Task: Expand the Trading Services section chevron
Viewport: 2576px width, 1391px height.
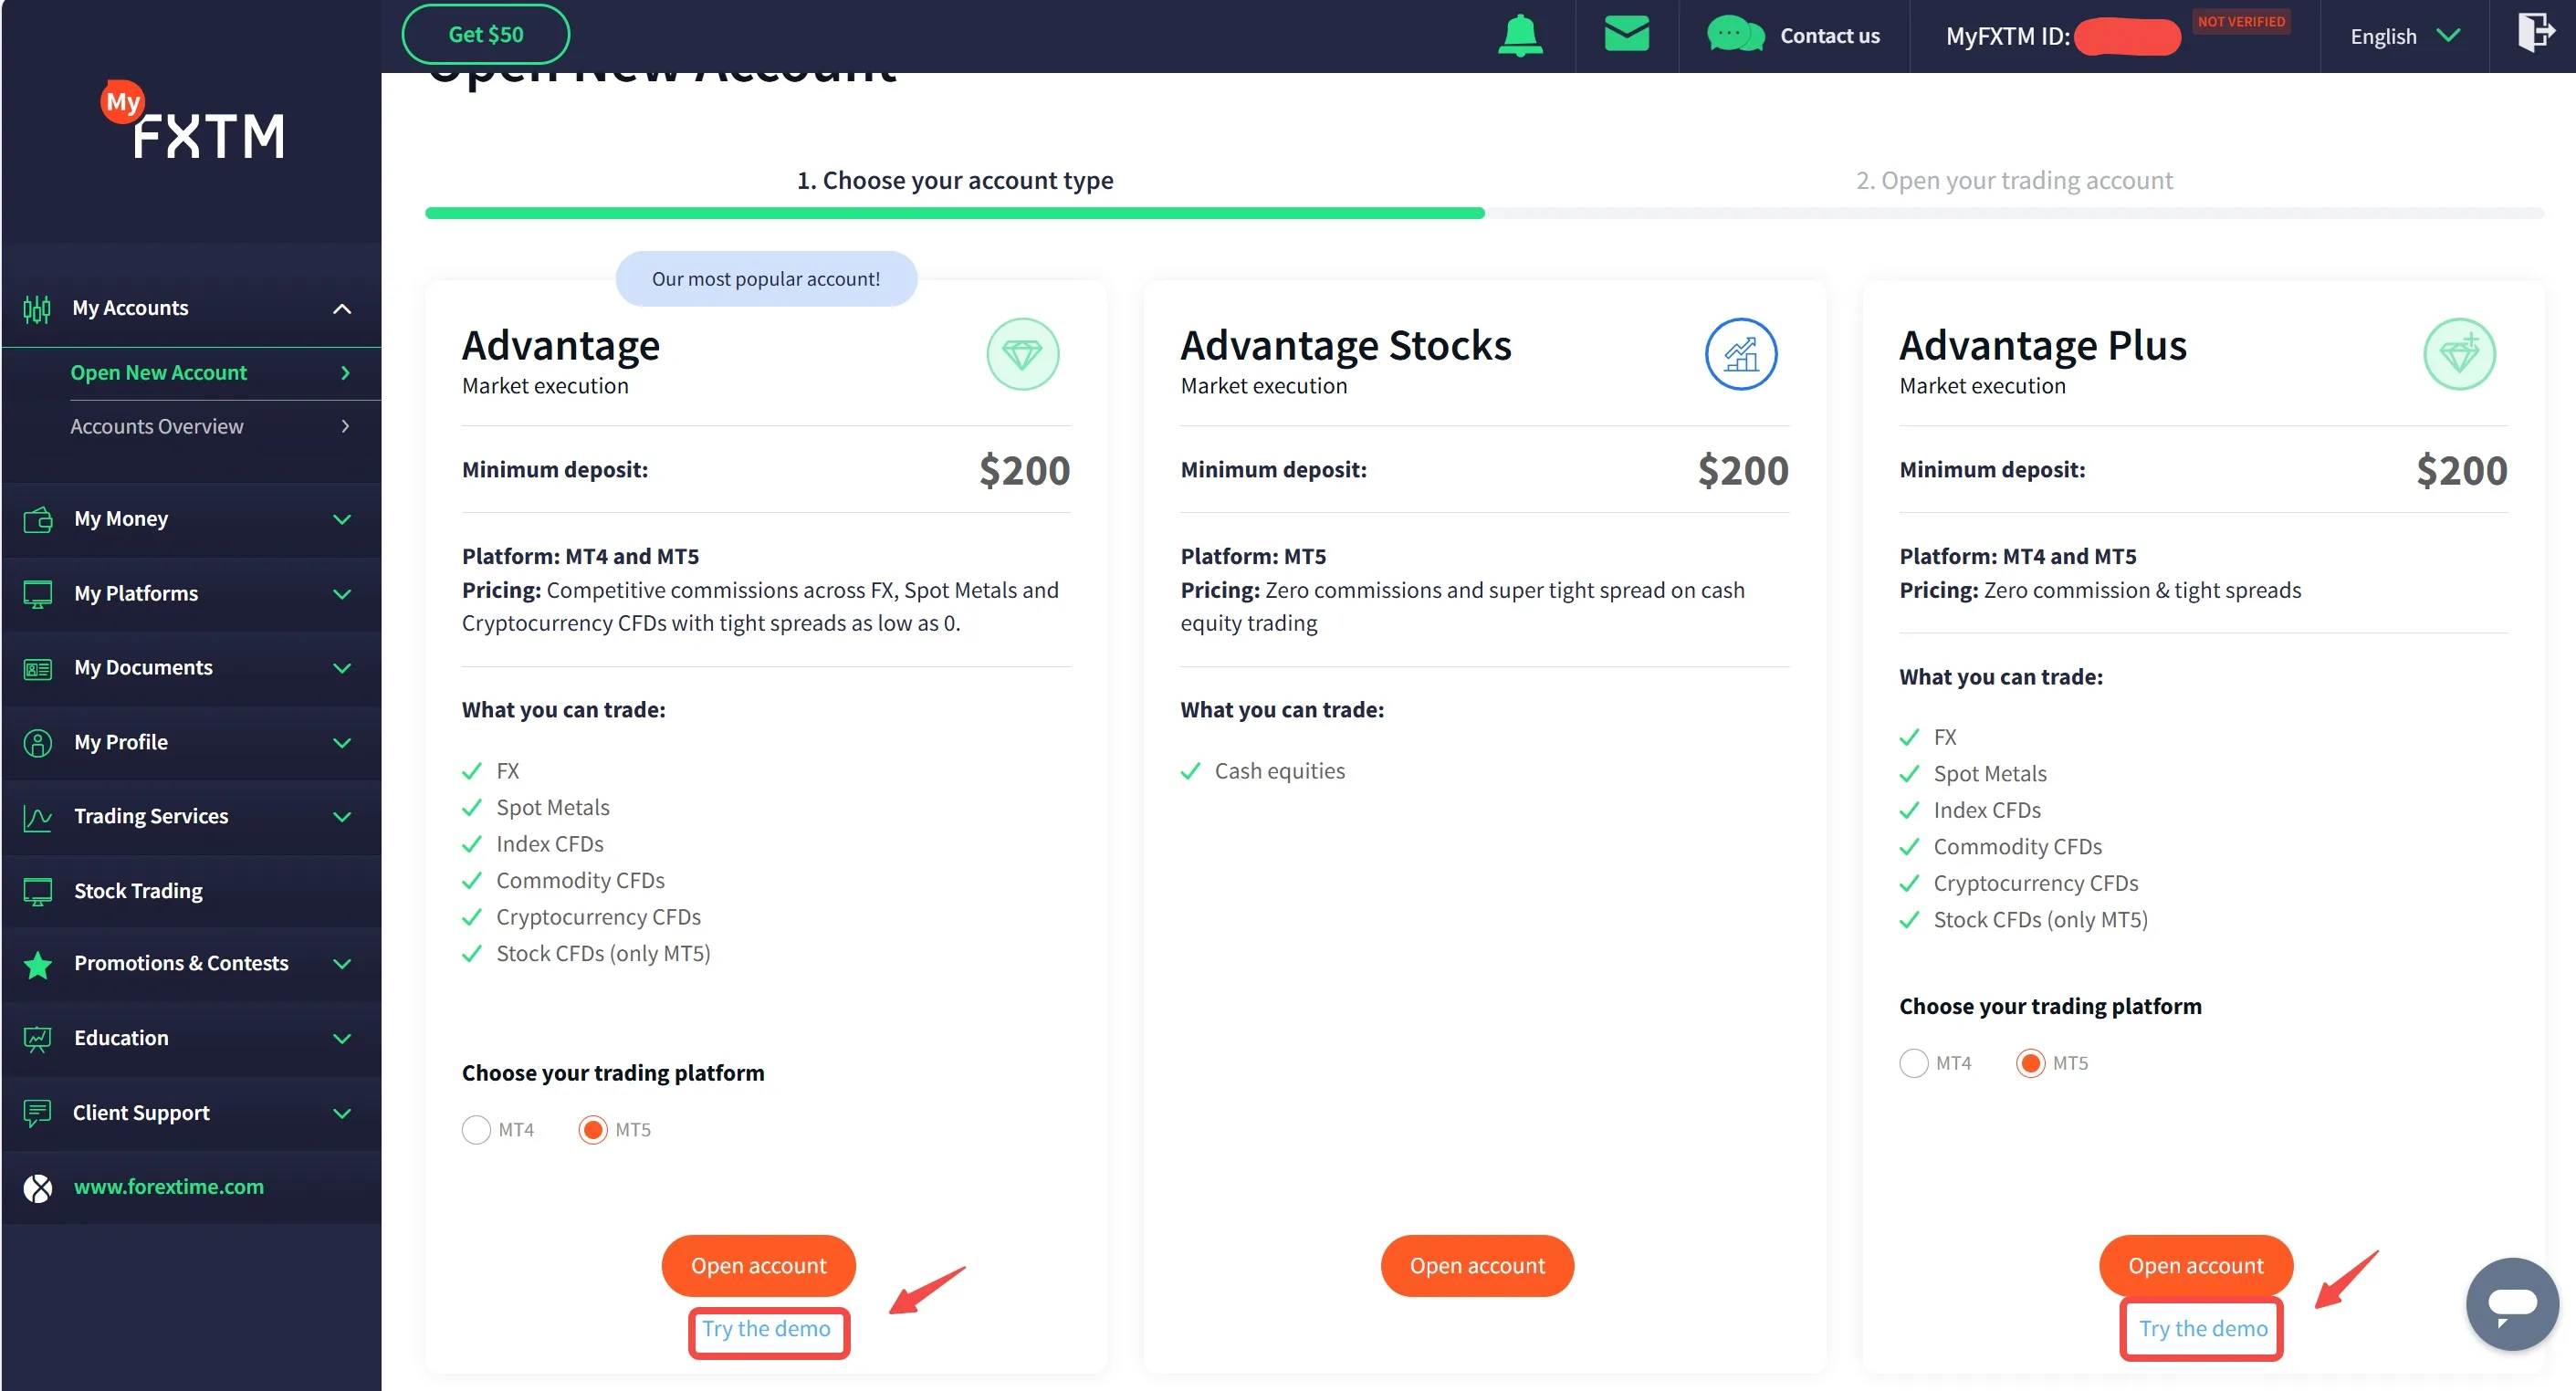Action: click(342, 817)
